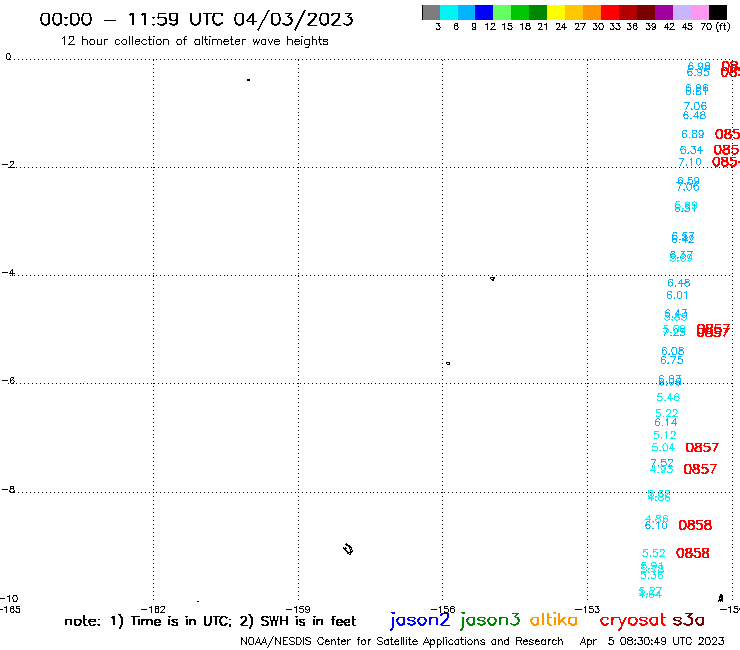Click the latitude axis label -2
This screenshot has width=740, height=650.
(x=8, y=165)
